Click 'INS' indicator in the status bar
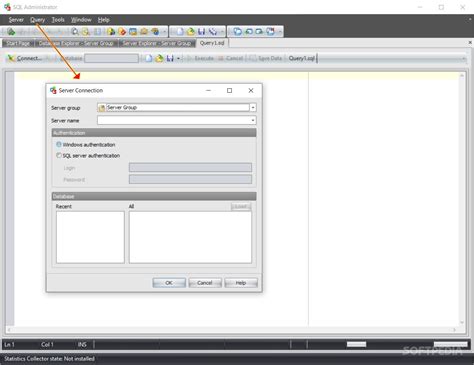The height and width of the screenshot is (365, 474). click(x=82, y=344)
